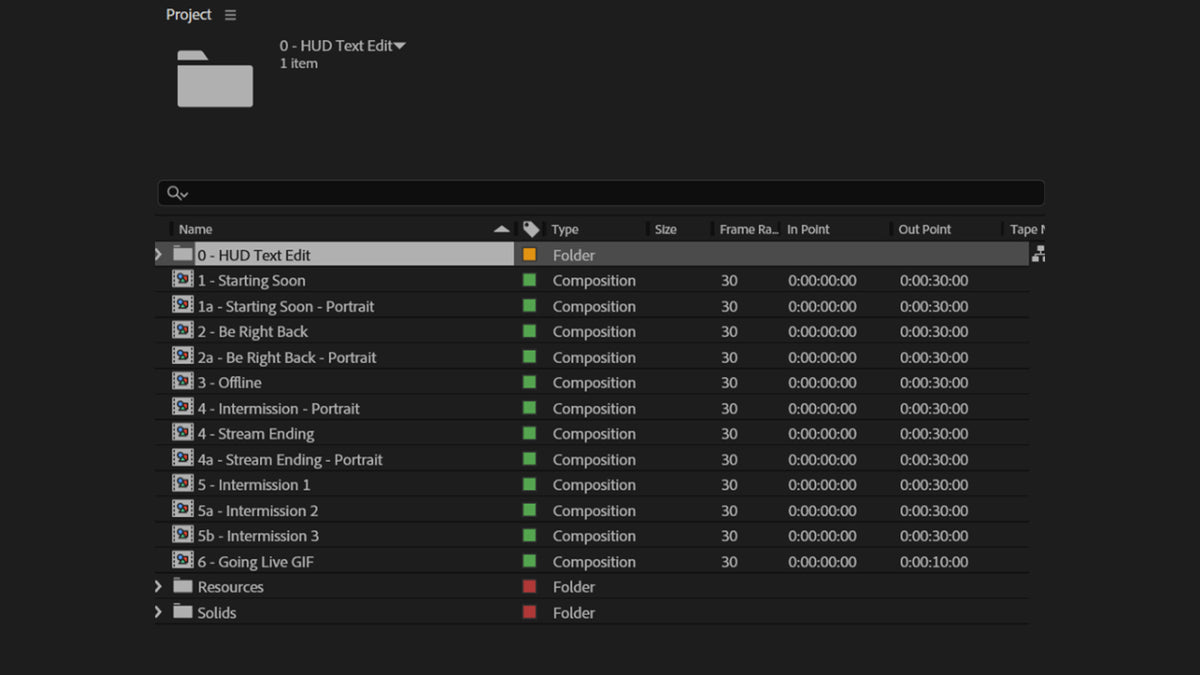Click the Out Point column header
Screen dimensions: 1200x675
click(x=924, y=229)
